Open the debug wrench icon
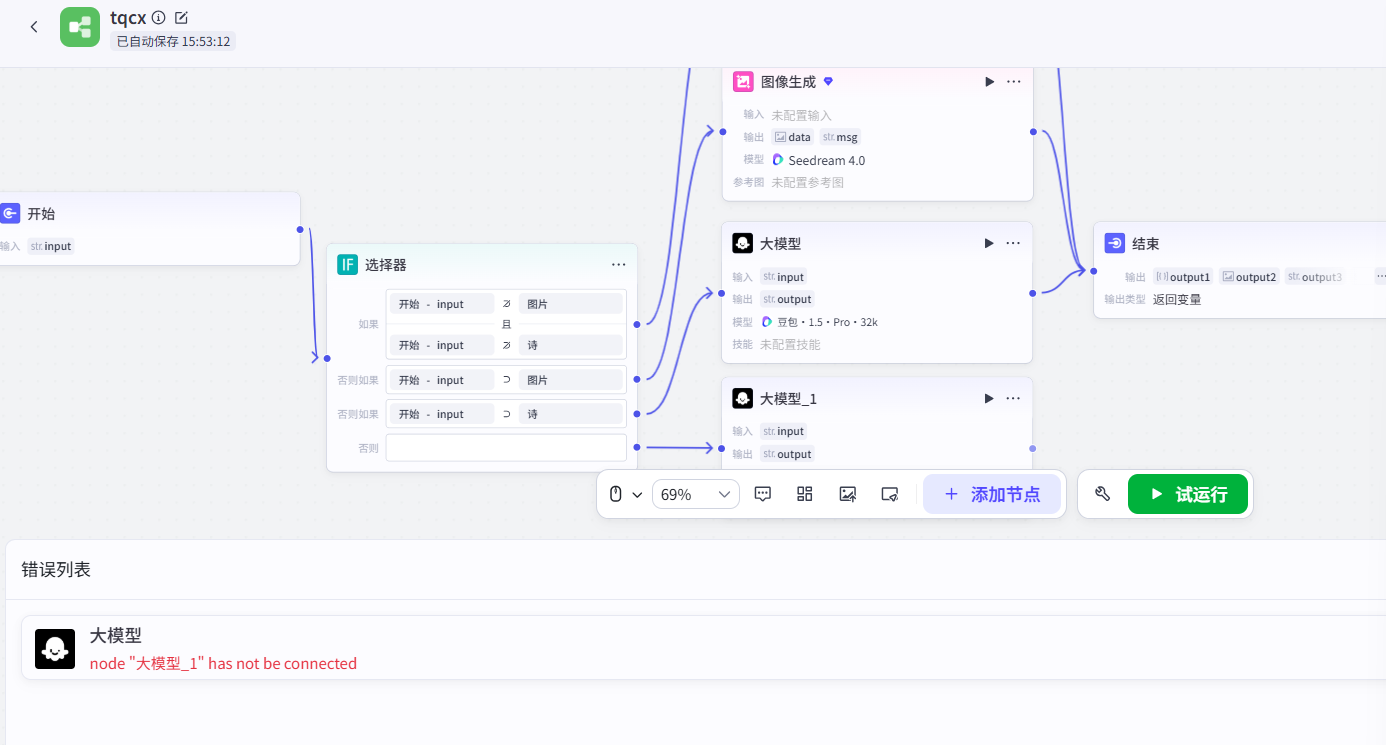1386x745 pixels. click(x=1103, y=494)
